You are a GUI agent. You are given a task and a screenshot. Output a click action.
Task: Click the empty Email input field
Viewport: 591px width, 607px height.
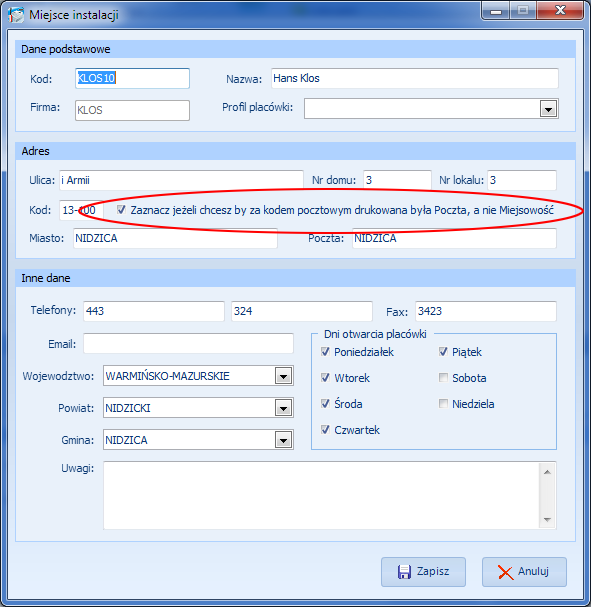coord(188,343)
